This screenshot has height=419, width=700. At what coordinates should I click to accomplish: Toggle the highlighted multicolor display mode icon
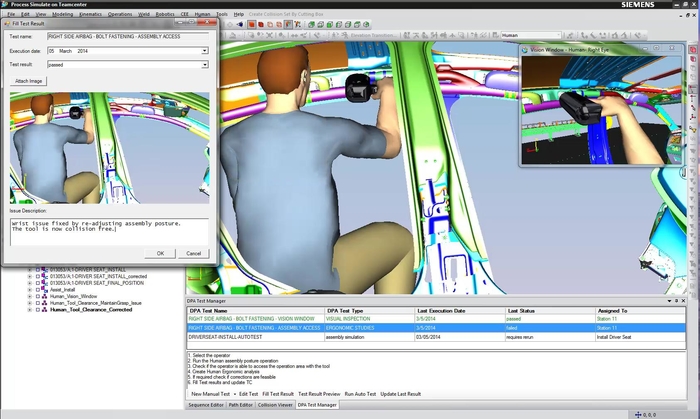288,25
